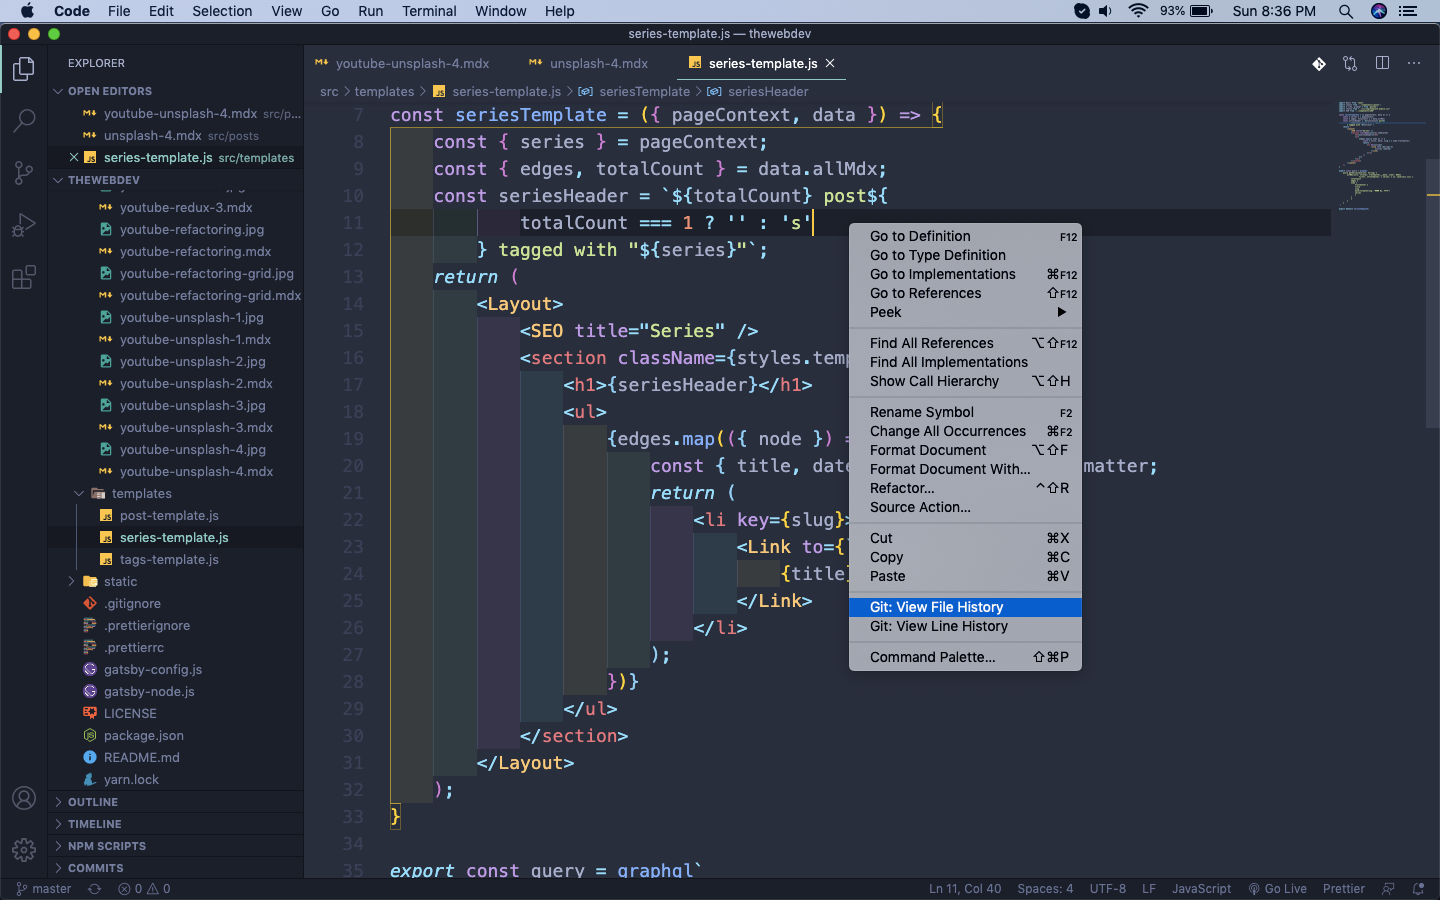Screen dimensions: 1440x900
Task: Open the Peek submenu arrow
Action: 1062,312
